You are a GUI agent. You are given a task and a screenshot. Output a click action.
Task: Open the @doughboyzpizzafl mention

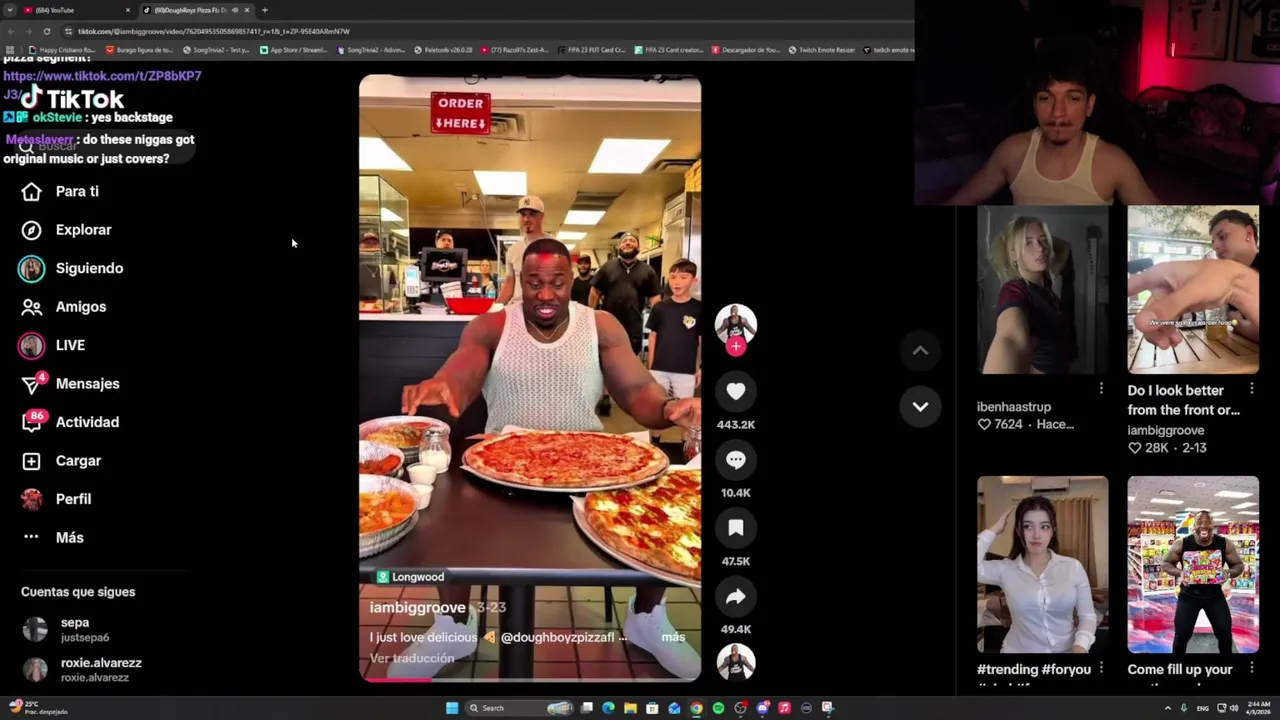coord(558,637)
